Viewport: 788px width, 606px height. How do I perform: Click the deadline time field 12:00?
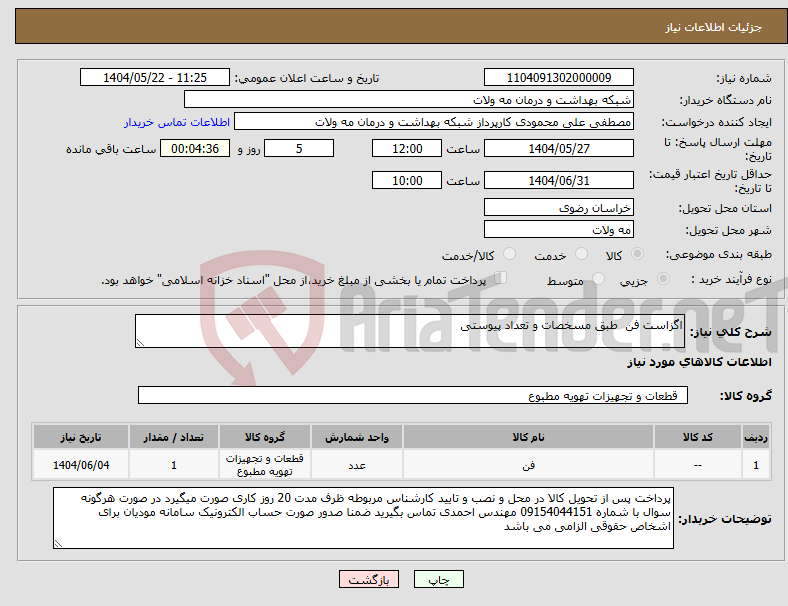(x=407, y=148)
